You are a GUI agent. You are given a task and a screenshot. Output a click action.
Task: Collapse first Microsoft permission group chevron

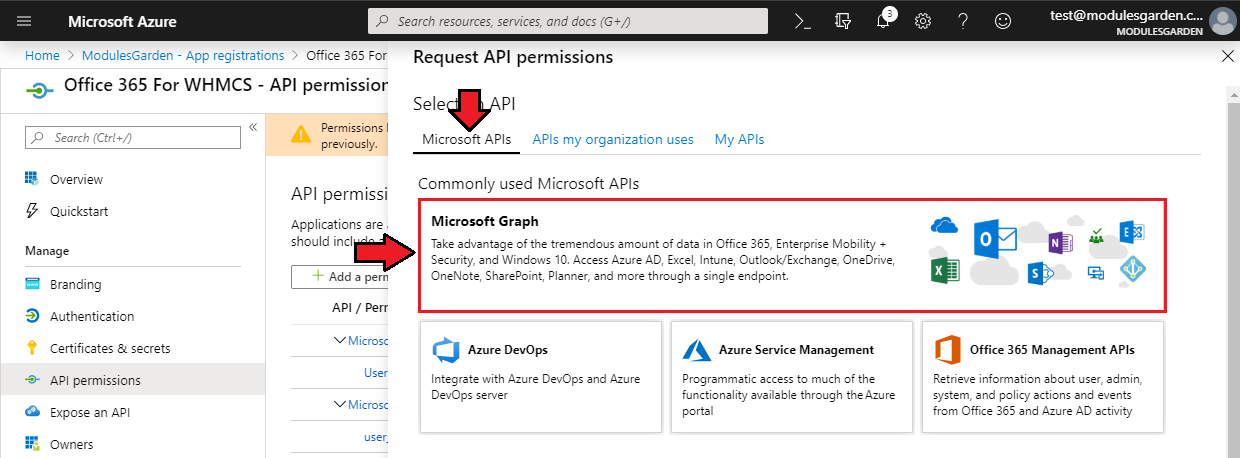340,341
